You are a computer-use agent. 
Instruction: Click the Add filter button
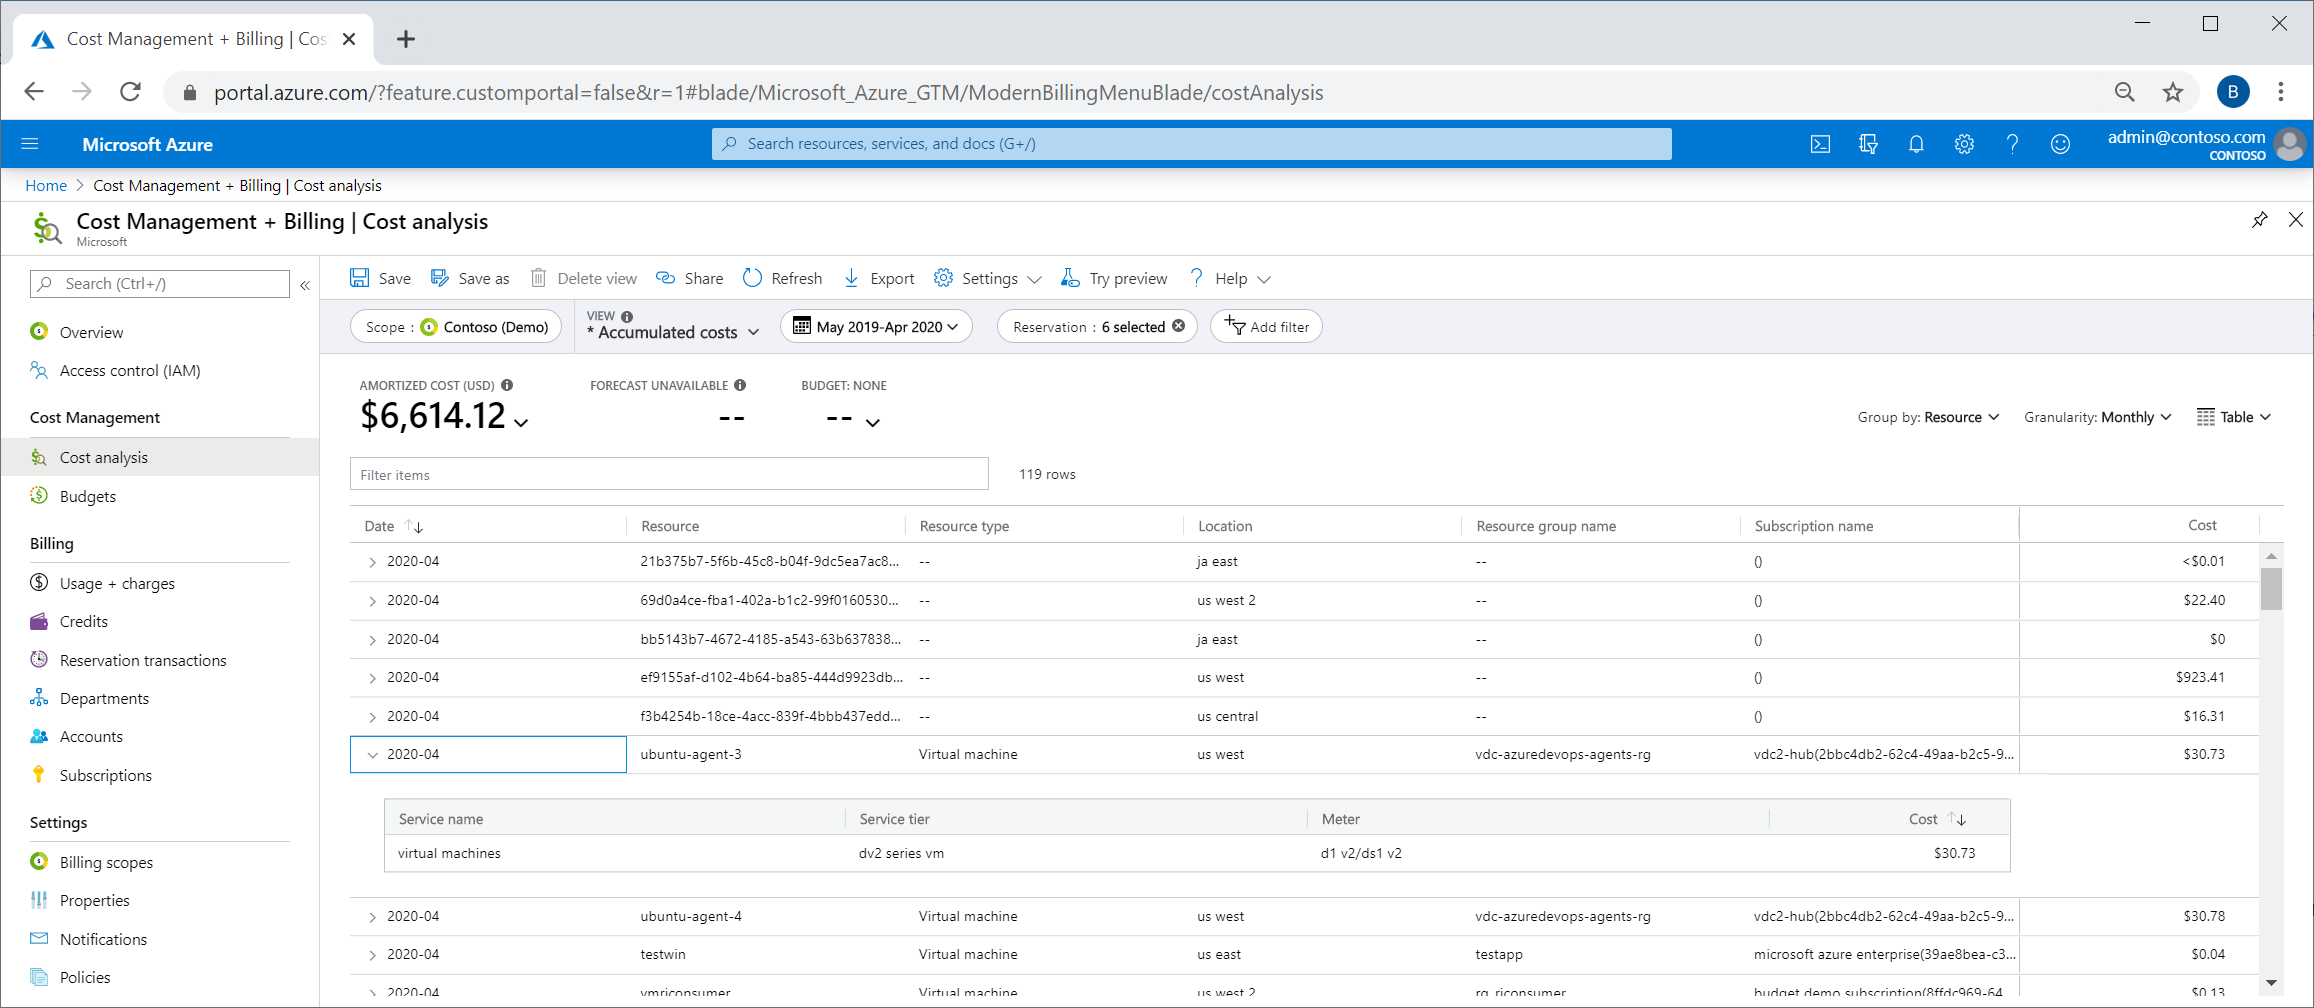(x=1266, y=327)
